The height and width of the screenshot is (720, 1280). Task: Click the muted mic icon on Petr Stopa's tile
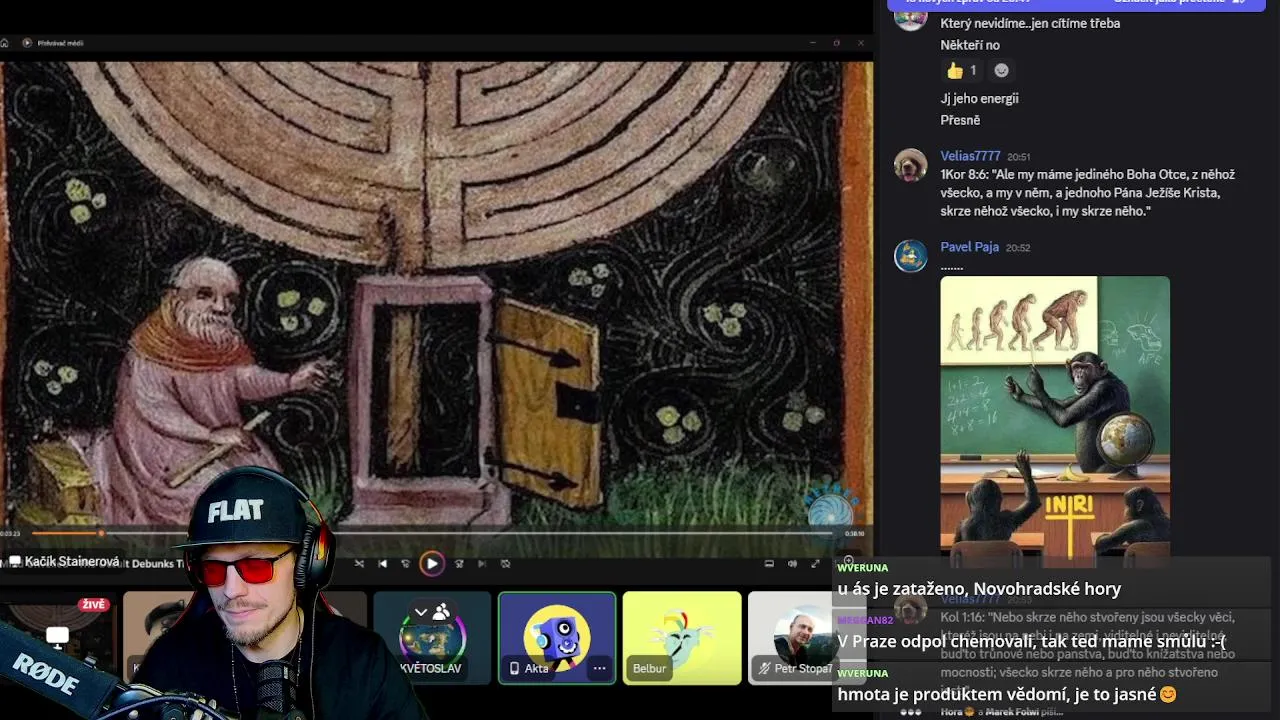click(x=765, y=668)
